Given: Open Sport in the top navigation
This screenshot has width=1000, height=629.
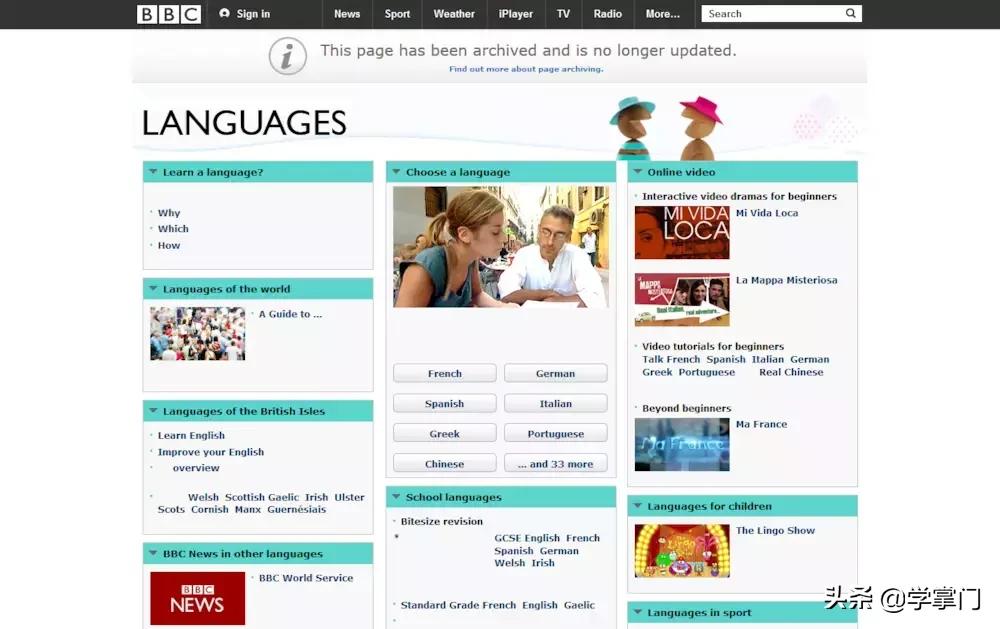Looking at the screenshot, I should coord(397,13).
